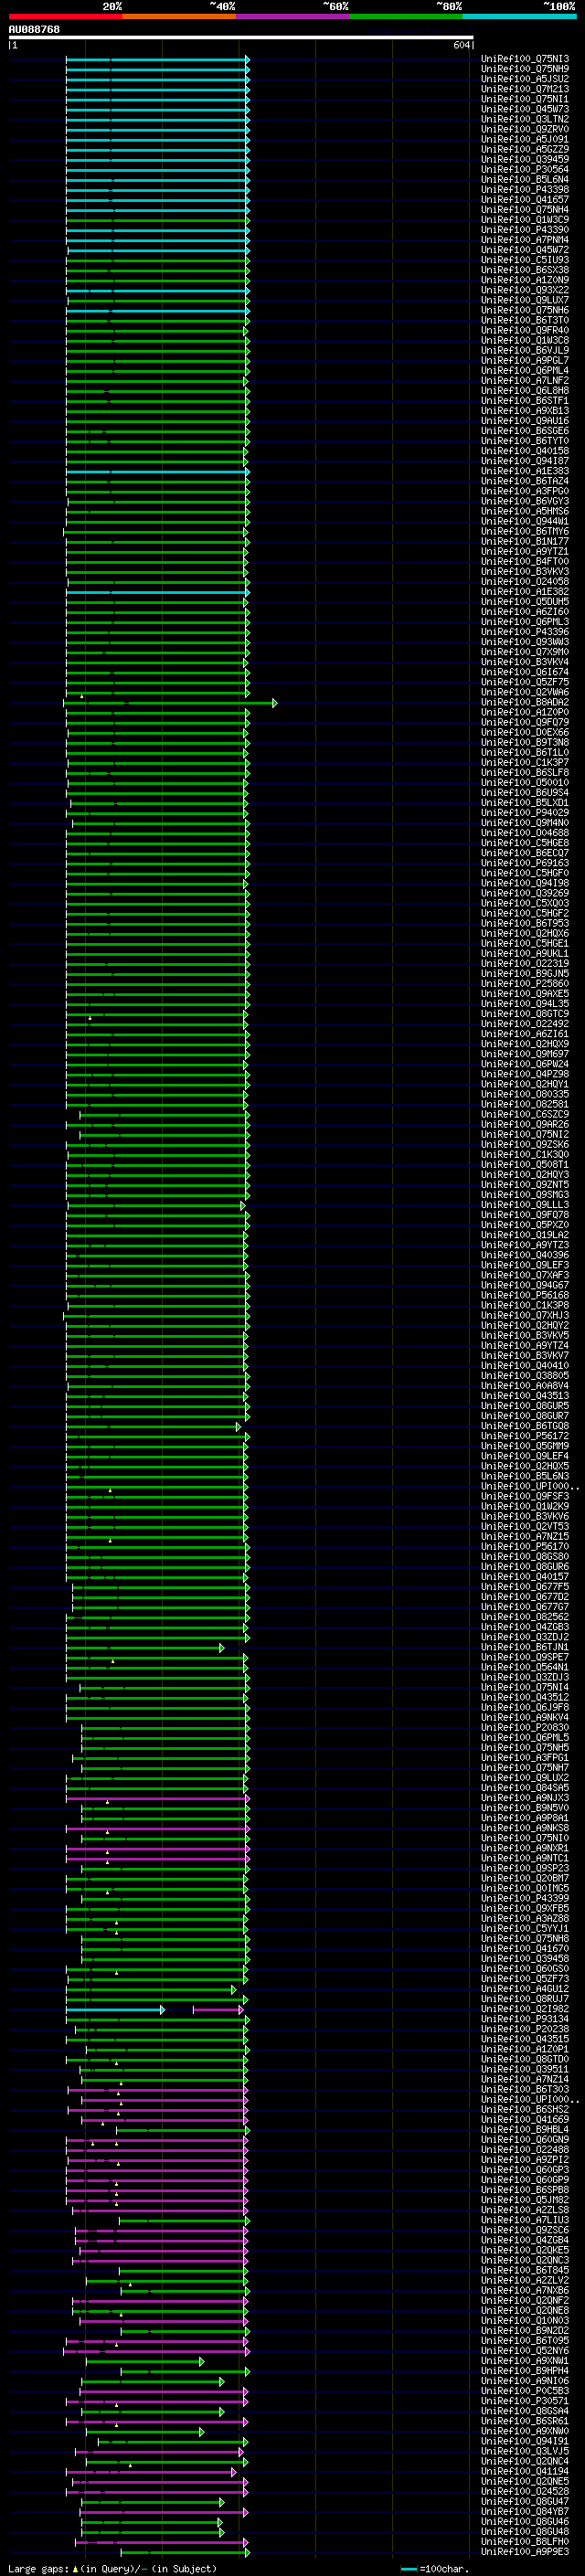Click the cyan ~100% identity legend bar
This screenshot has height=2576, width=585.
[x=520, y=16]
